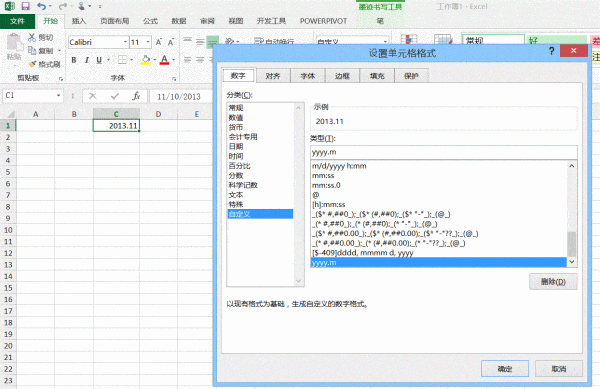The width and height of the screenshot is (600, 389).
Task: Open the copy options dropdown arrow
Action: point(59,50)
